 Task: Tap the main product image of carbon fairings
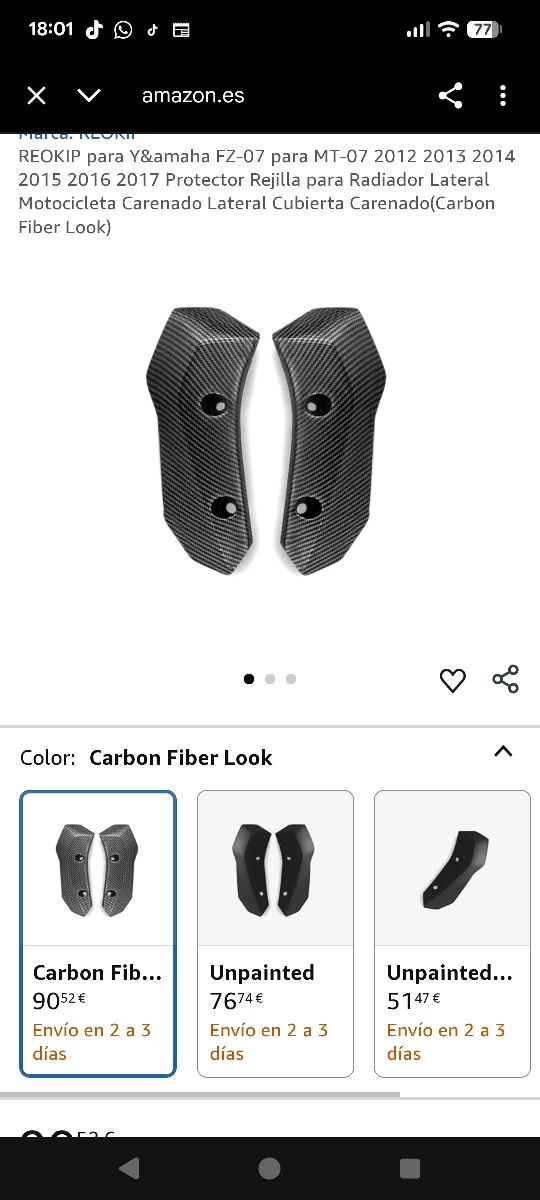267,440
